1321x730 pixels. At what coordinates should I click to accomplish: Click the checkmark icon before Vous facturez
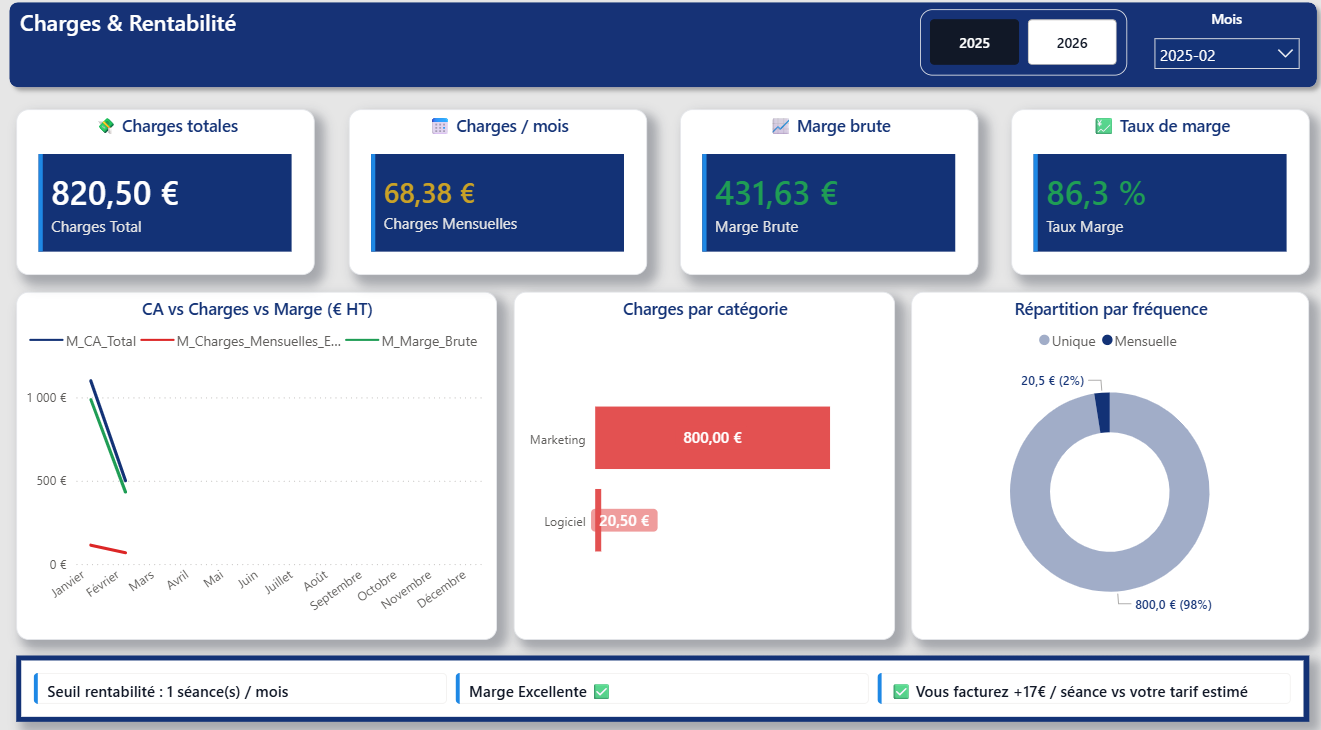901,691
